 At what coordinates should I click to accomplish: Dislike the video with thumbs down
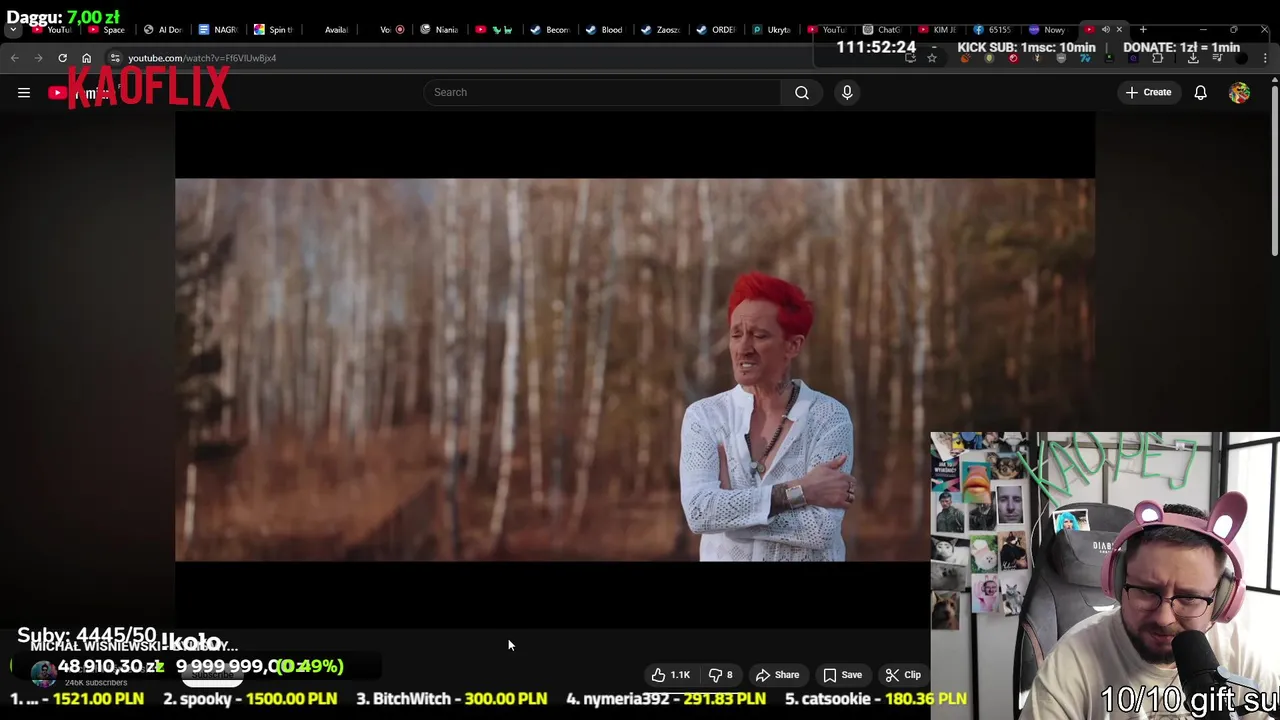[x=721, y=675]
